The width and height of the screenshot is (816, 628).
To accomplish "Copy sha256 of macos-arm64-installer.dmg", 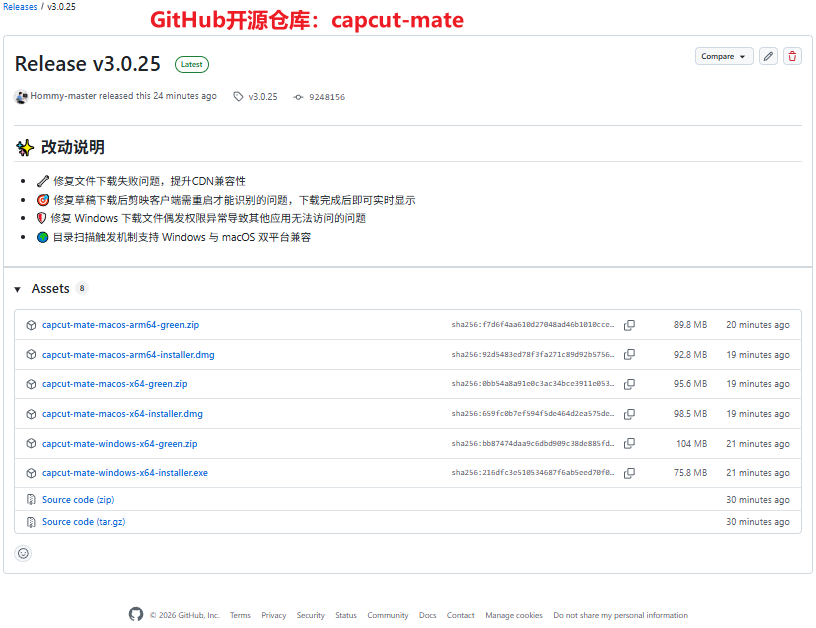I will pyautogui.click(x=629, y=355).
